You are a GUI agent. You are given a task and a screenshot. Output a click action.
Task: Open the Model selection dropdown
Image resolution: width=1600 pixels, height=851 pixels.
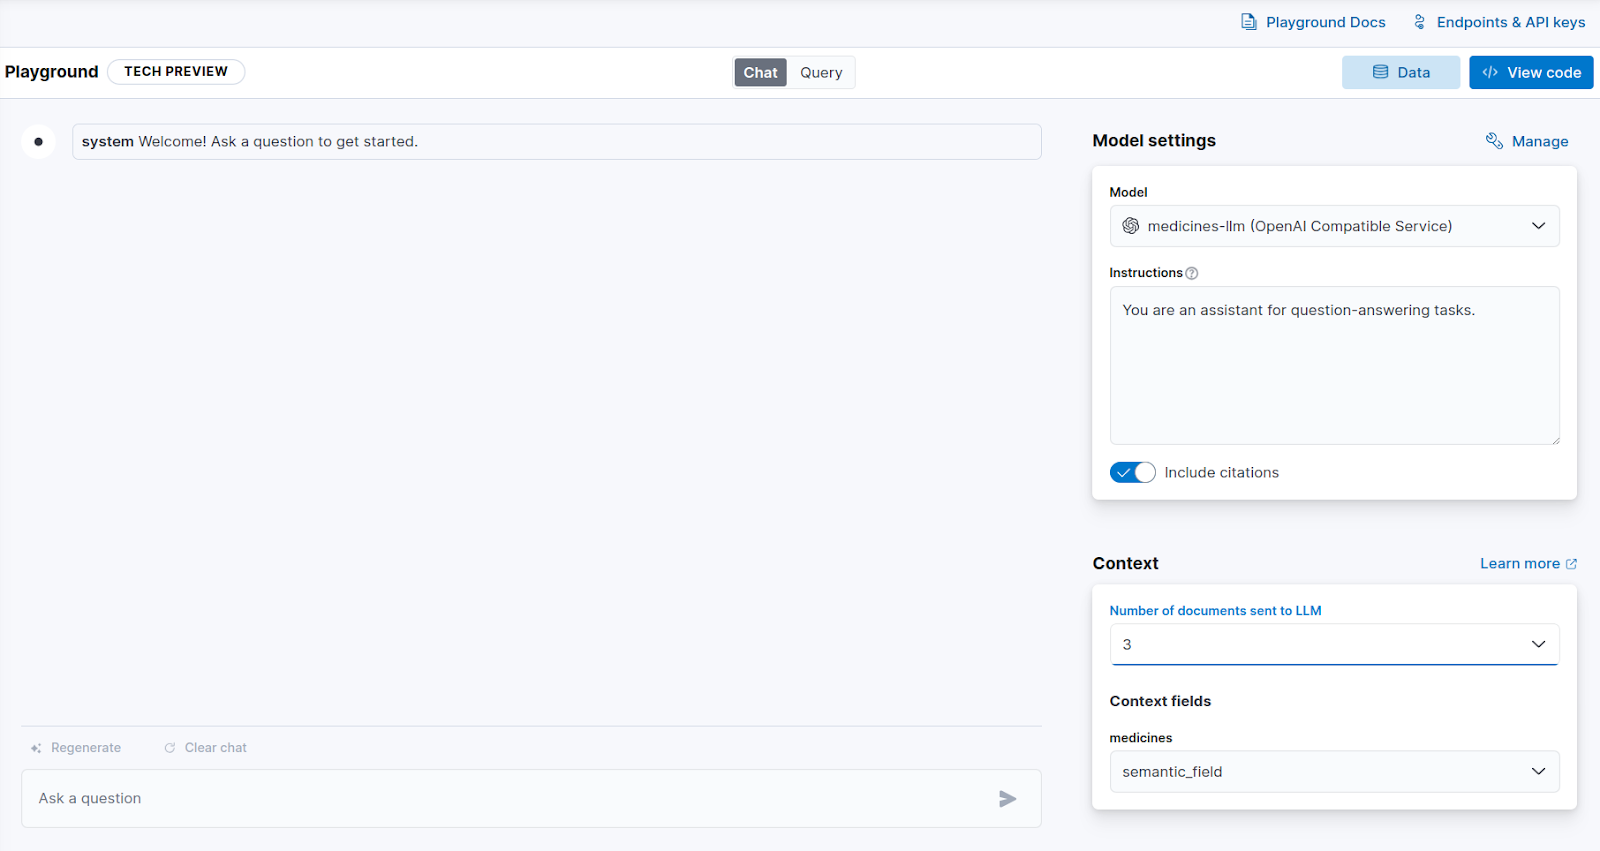pos(1334,226)
